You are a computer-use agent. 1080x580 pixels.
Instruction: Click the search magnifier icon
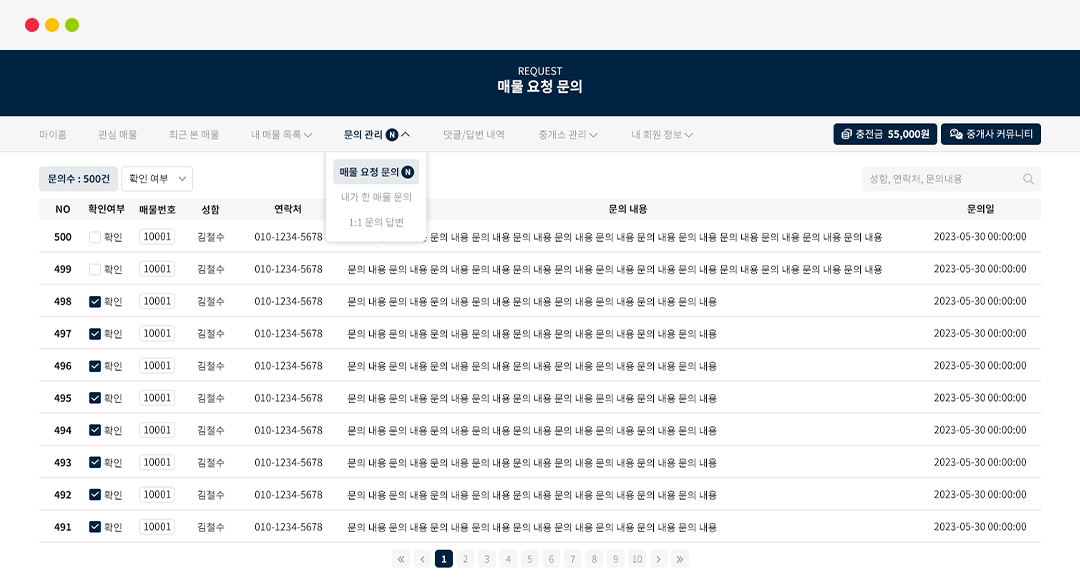pyautogui.click(x=1028, y=179)
